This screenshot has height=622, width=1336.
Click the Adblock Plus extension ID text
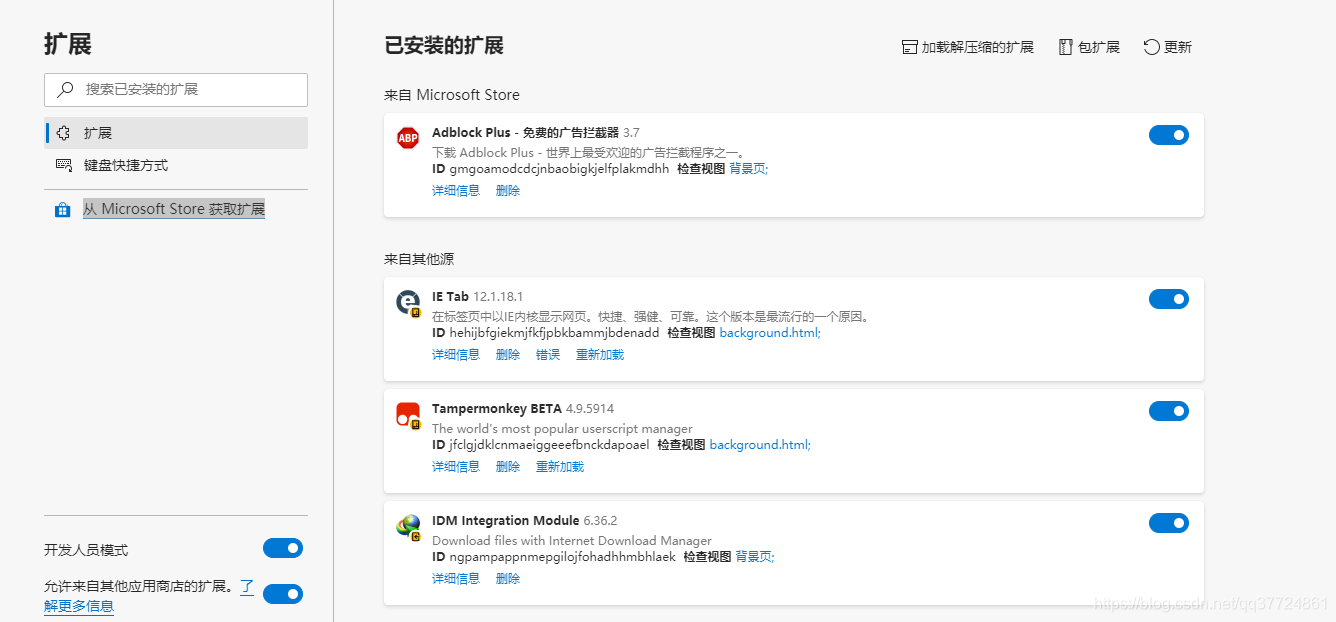(559, 169)
